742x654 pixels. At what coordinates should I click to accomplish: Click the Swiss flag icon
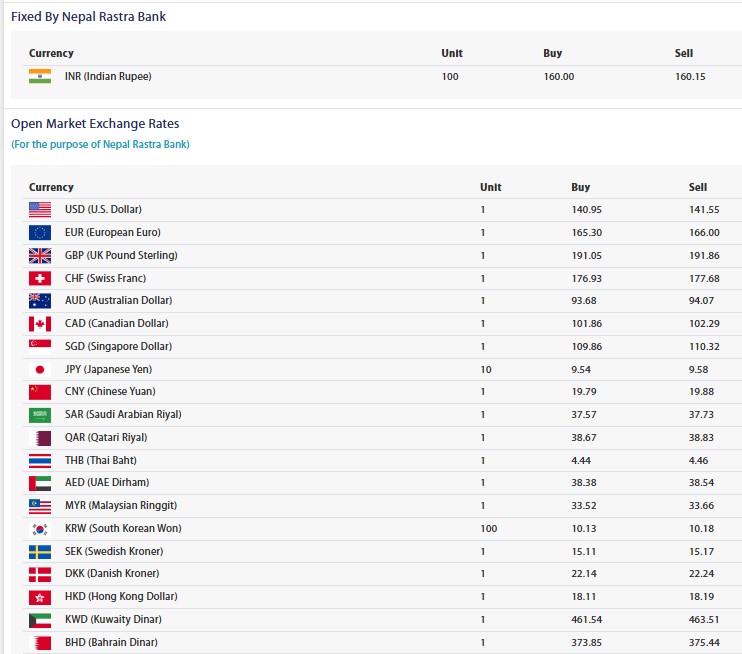point(40,279)
